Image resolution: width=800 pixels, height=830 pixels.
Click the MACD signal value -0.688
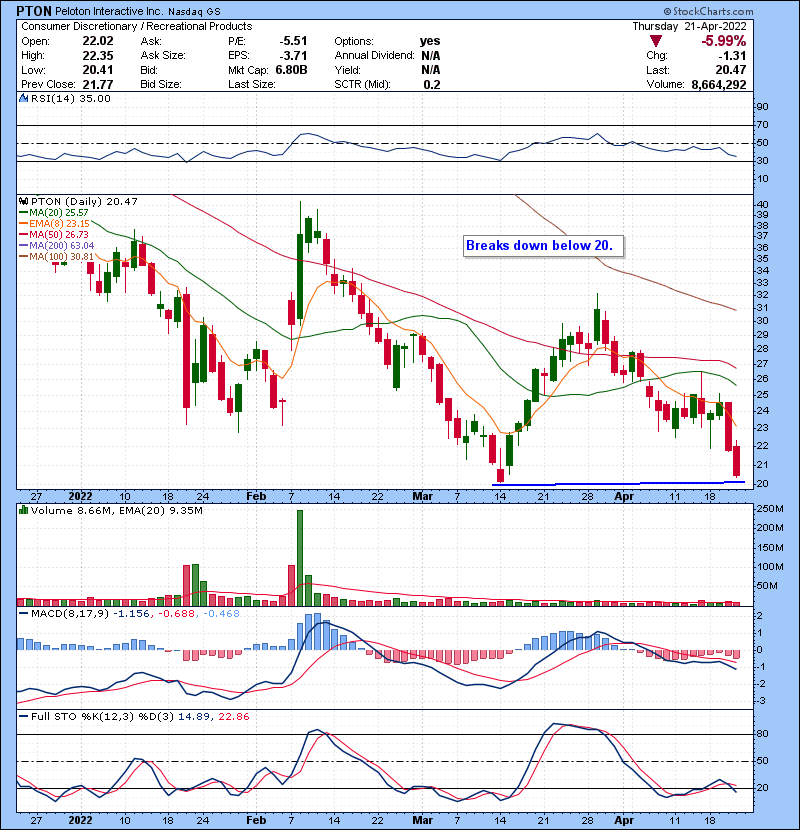(x=176, y=614)
